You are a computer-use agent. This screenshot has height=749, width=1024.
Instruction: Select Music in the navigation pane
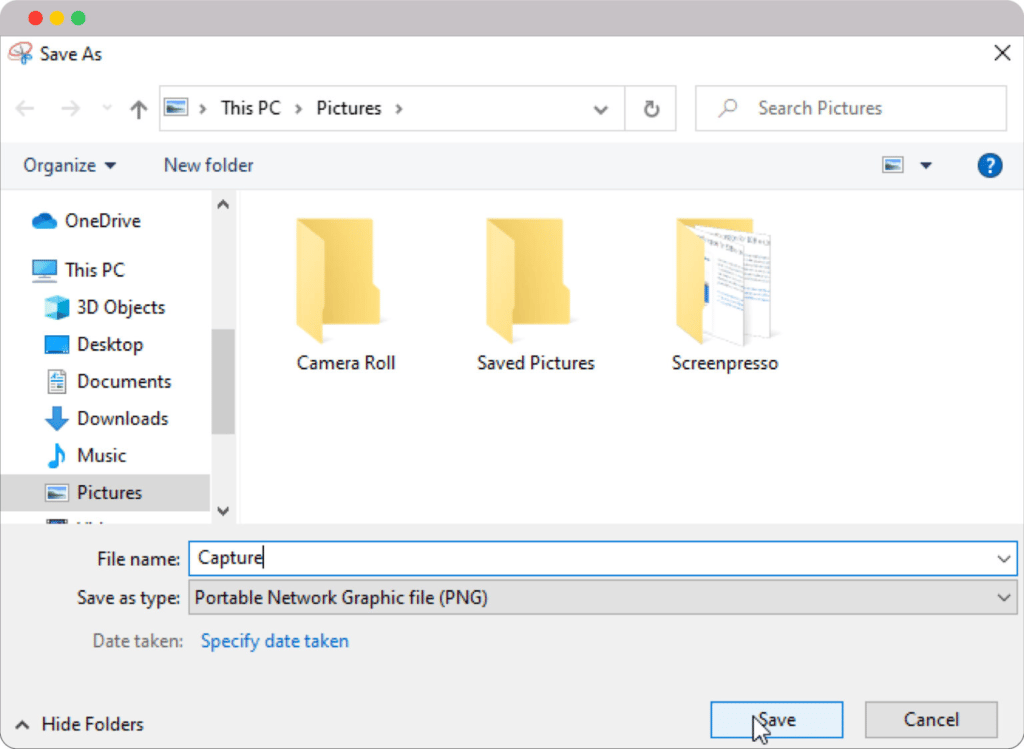point(101,455)
